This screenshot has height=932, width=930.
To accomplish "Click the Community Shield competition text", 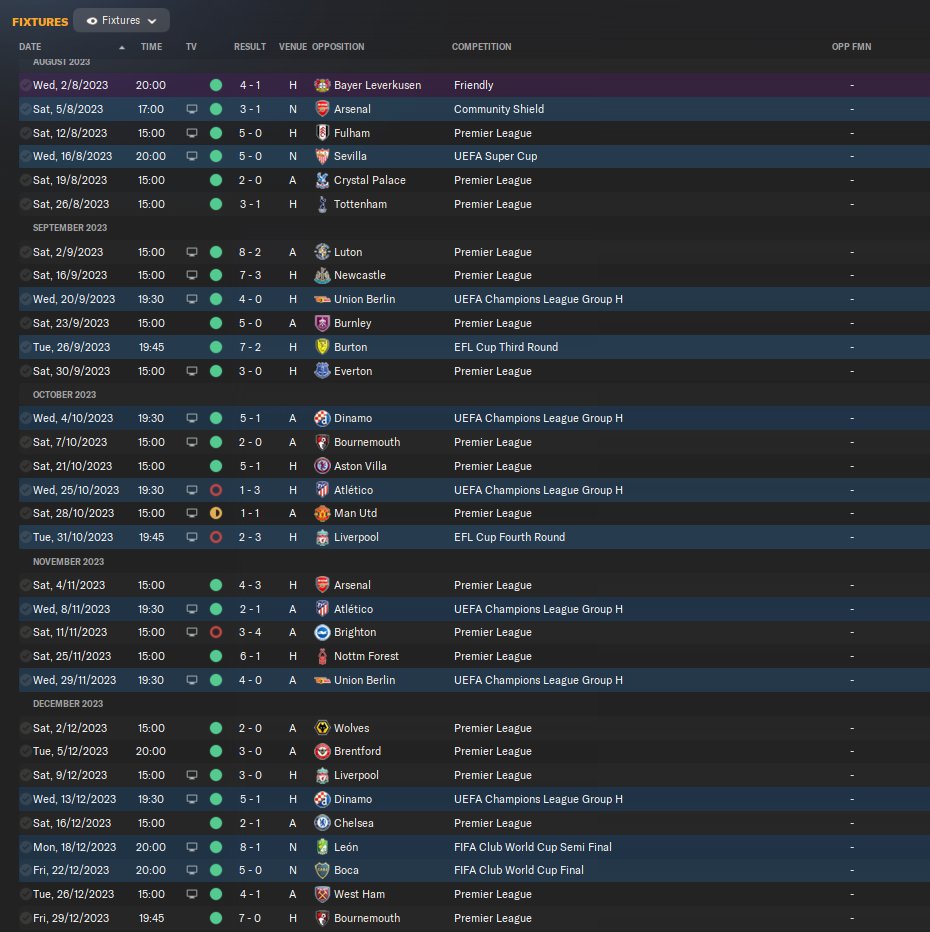I will (499, 109).
